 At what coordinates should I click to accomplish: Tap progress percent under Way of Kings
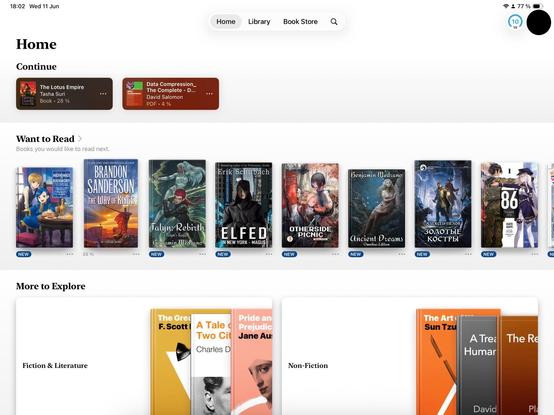coord(88,254)
